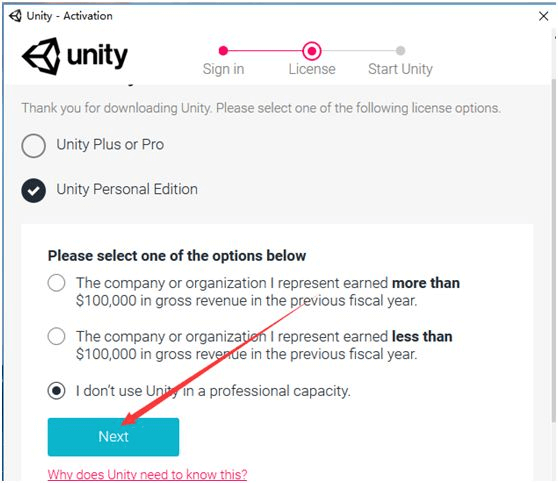Click the Please select one of the options below heading
Viewport: 558px width, 483px height.
(x=177, y=256)
